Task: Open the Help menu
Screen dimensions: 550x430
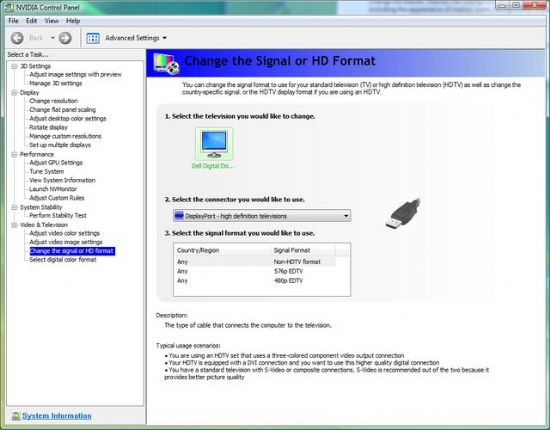Action: click(x=73, y=21)
